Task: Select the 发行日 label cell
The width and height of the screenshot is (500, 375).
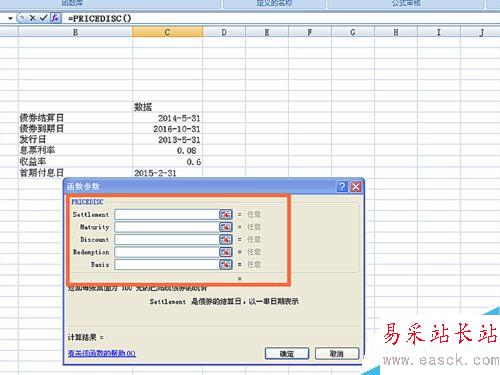Action: coord(75,140)
